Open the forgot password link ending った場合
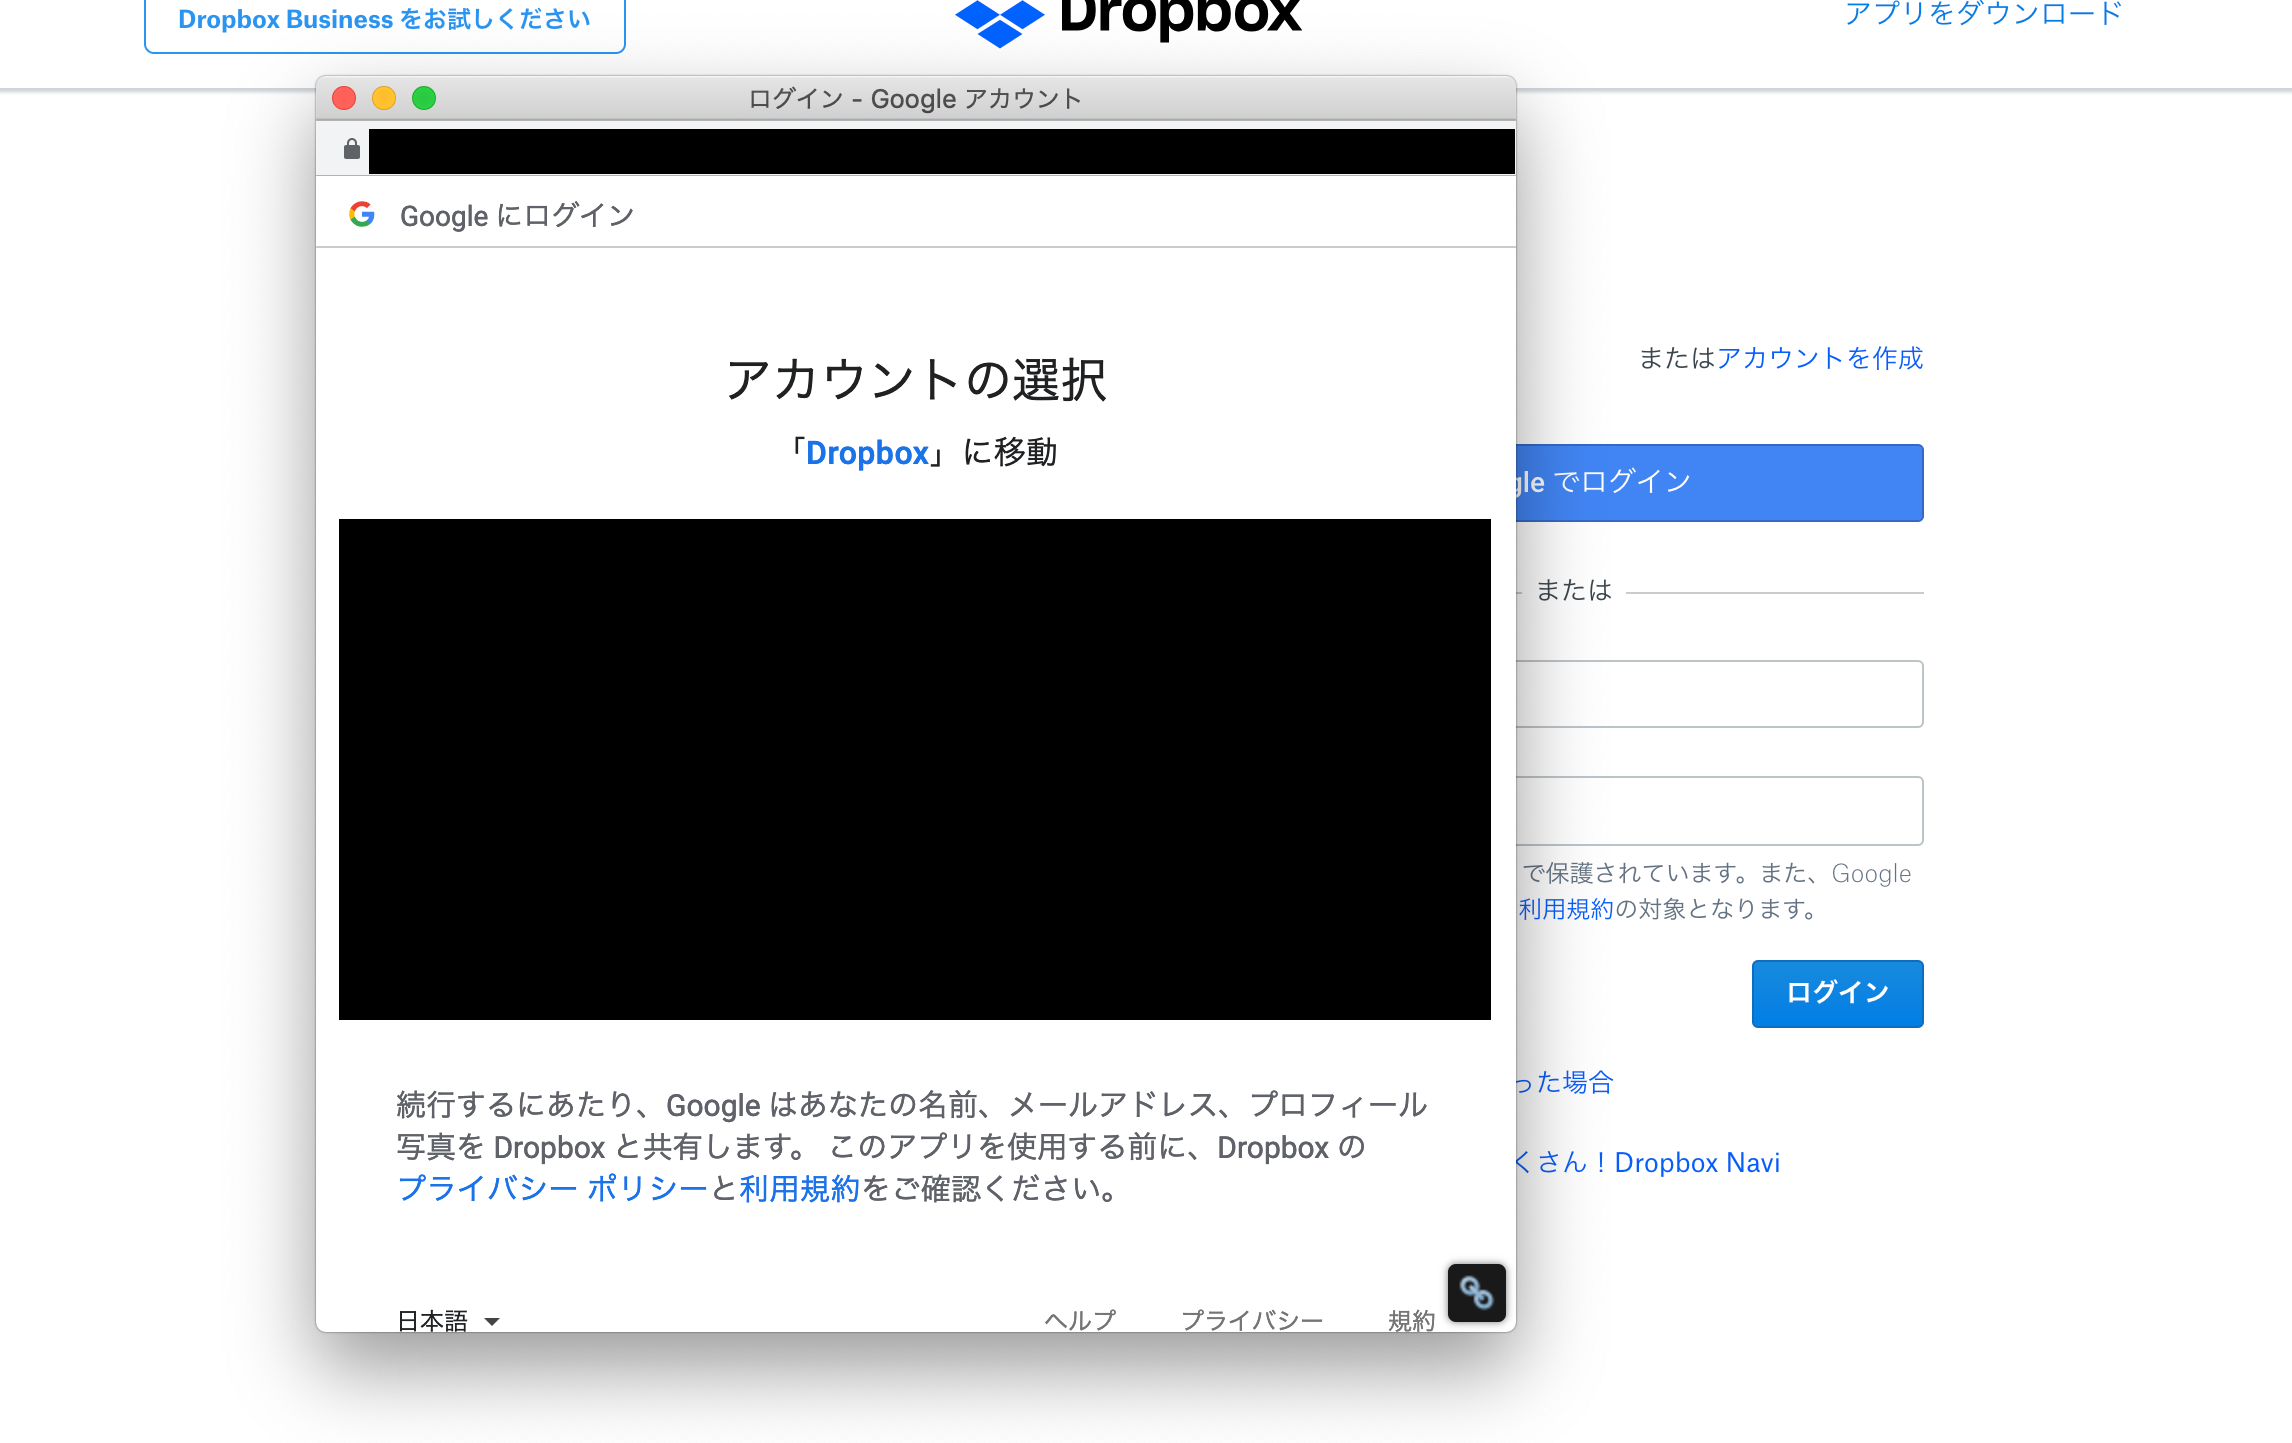Viewport: 2292px width, 1443px height. 1565,1082
